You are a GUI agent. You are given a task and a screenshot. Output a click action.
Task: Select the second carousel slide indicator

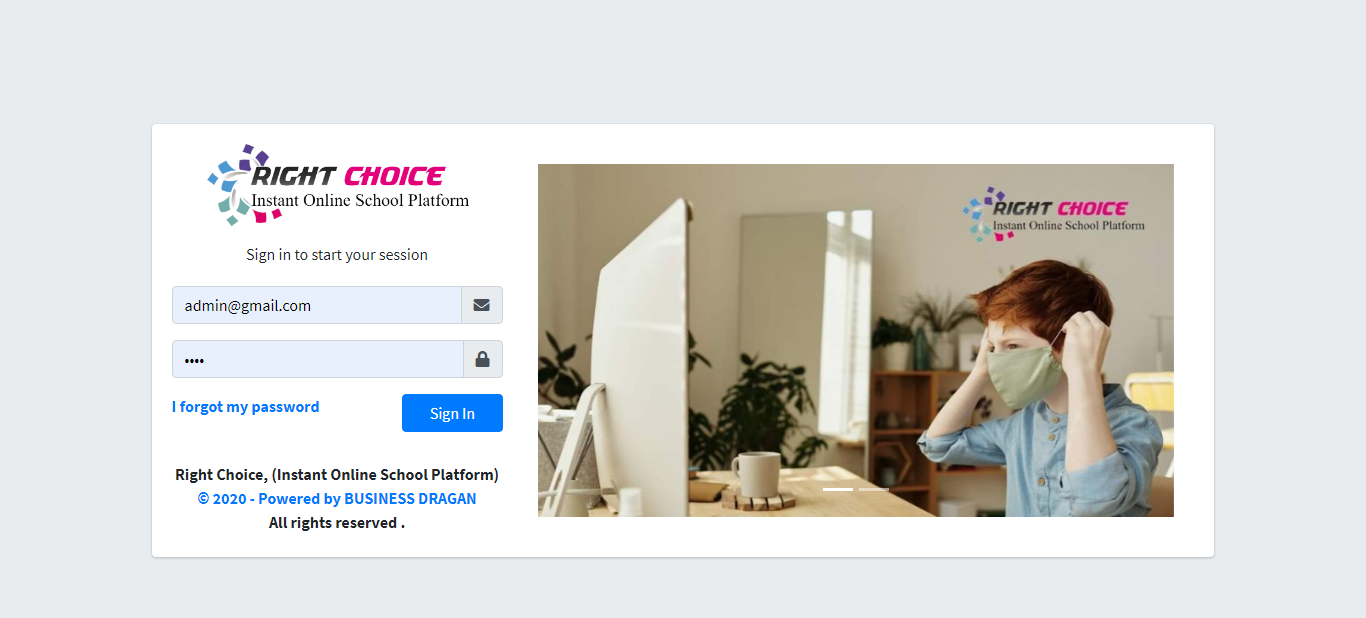click(874, 489)
